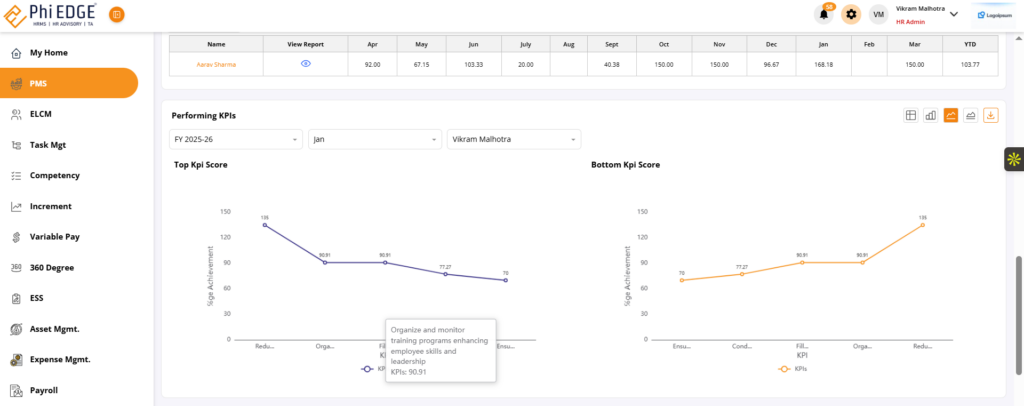
Task: Switch to area chart view icon
Action: pos(971,115)
